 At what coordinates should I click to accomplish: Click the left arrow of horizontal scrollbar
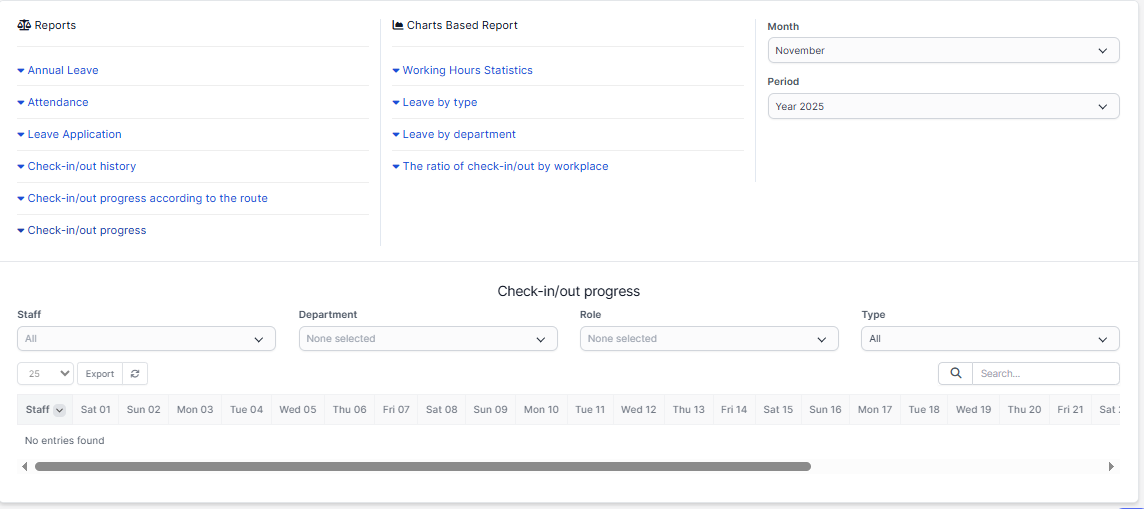click(24, 466)
